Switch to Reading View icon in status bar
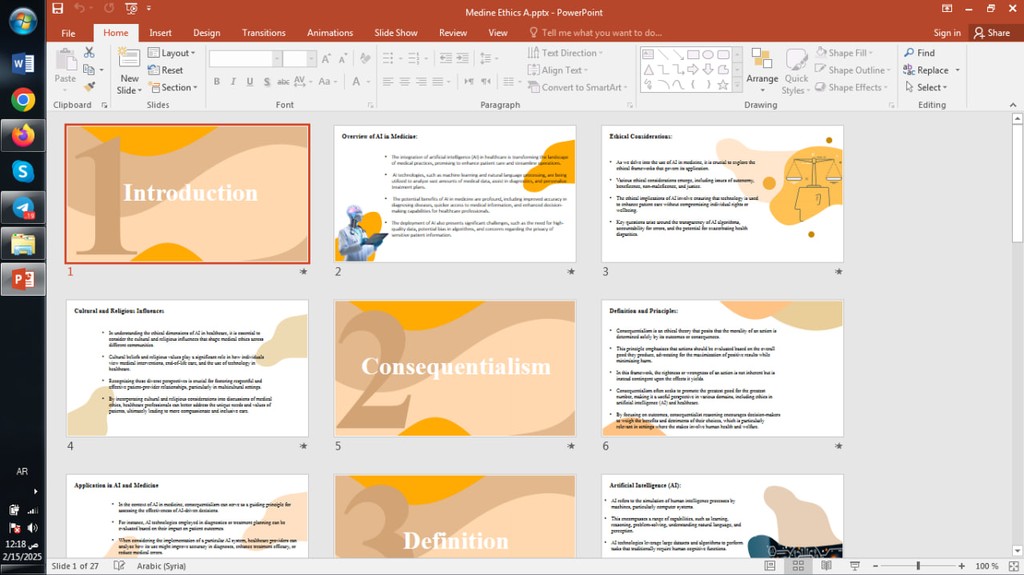Screen dimensions: 1024x575 click(826, 566)
